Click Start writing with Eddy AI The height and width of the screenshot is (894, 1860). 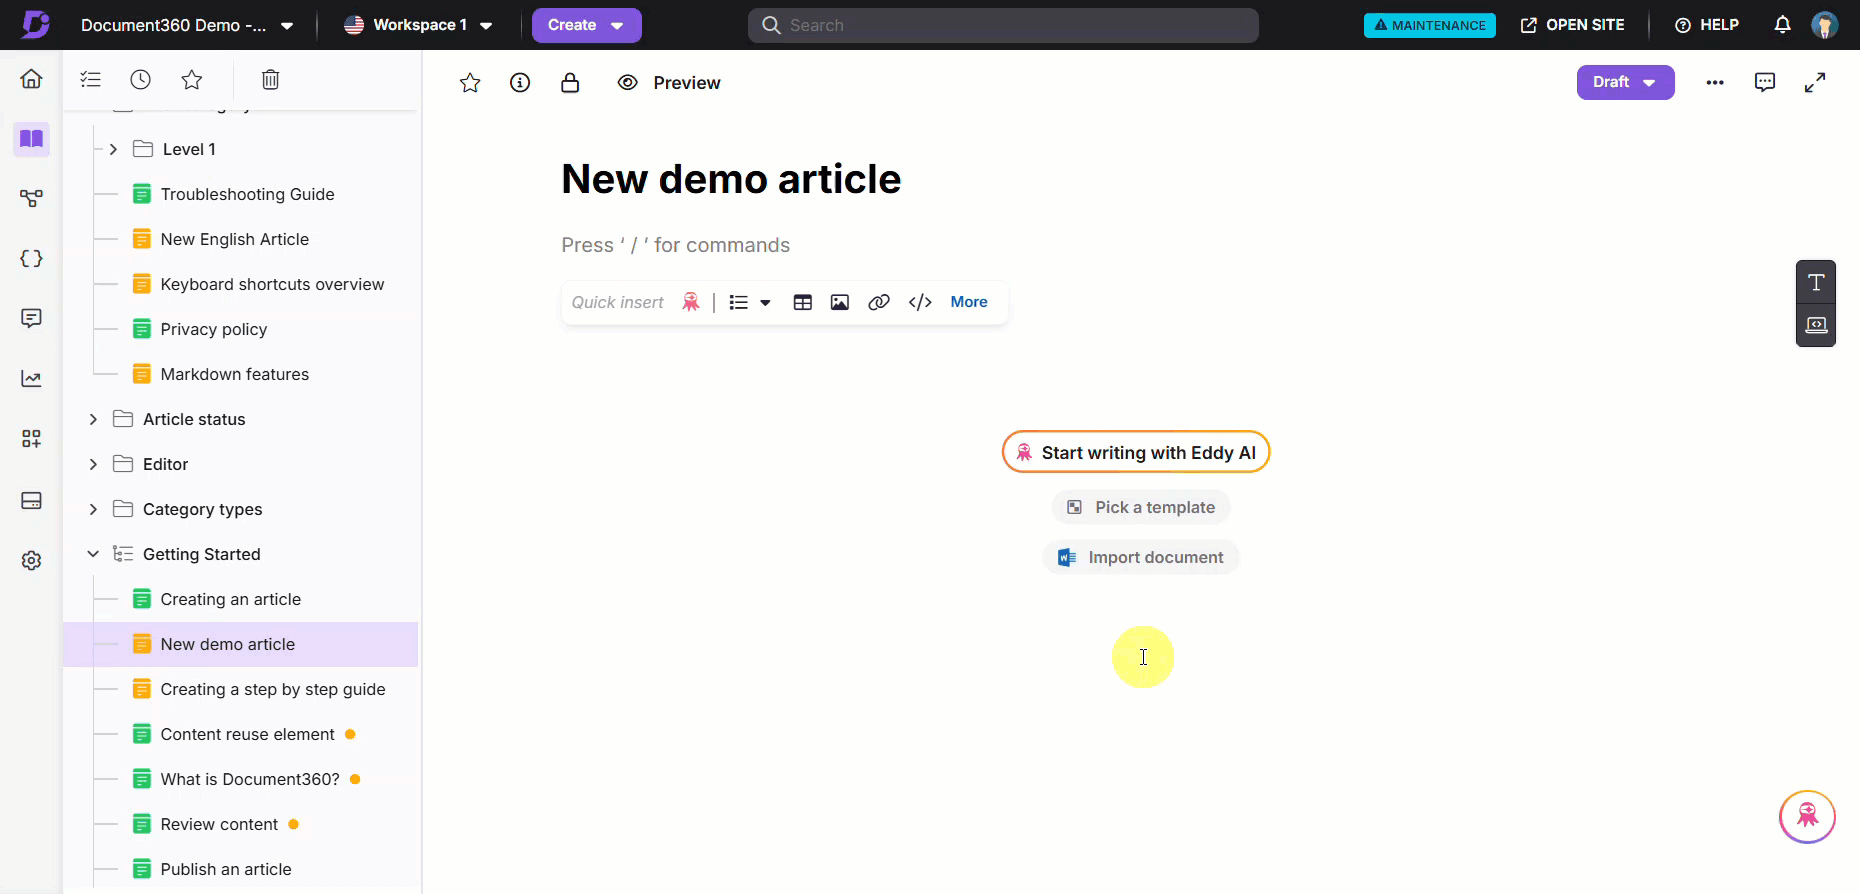1136,452
